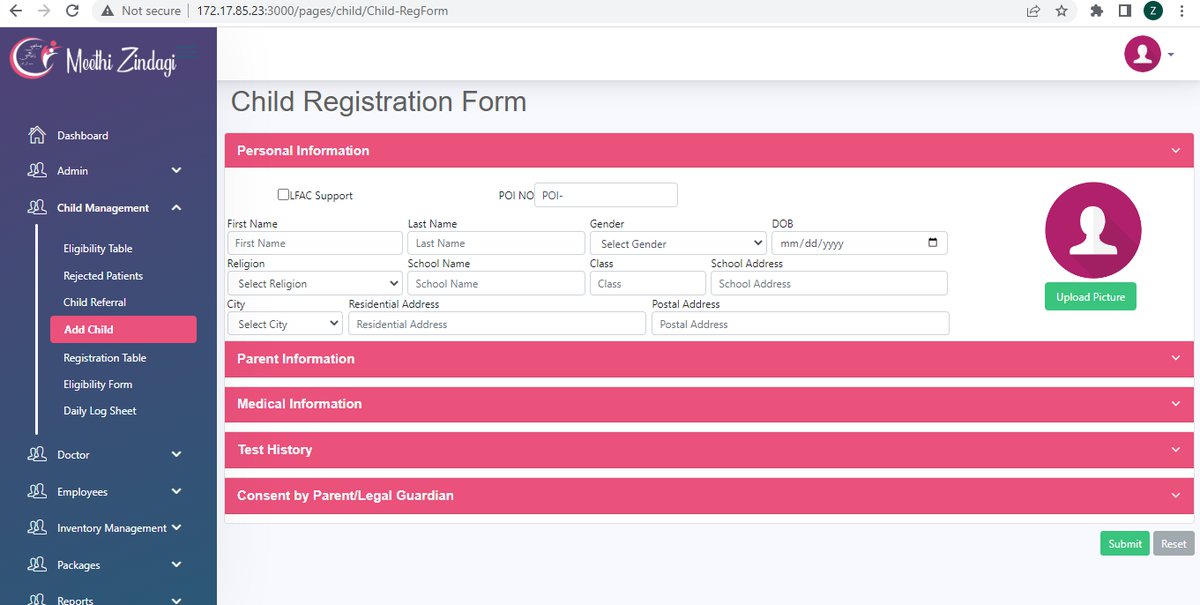
Task: Click the Child Management people icon
Action: click(37, 208)
